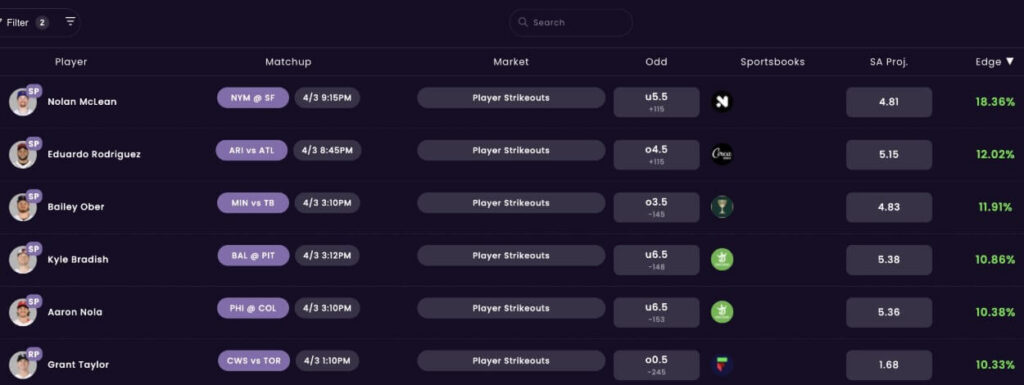The image size is (1024, 385).
Task: Open Eduardo Rodriguez's player avatar
Action: click(23, 155)
